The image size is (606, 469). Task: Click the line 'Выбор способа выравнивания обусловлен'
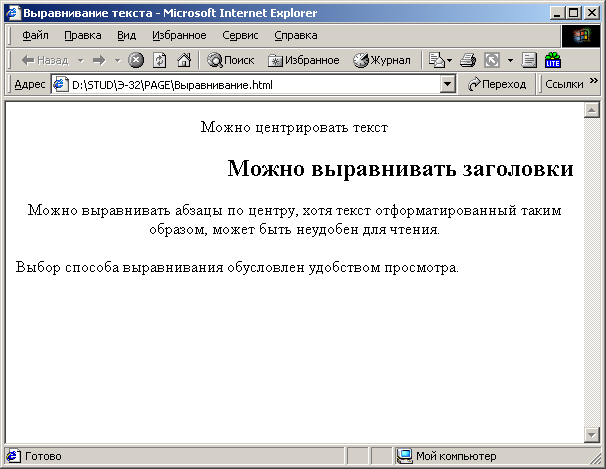click(x=159, y=267)
